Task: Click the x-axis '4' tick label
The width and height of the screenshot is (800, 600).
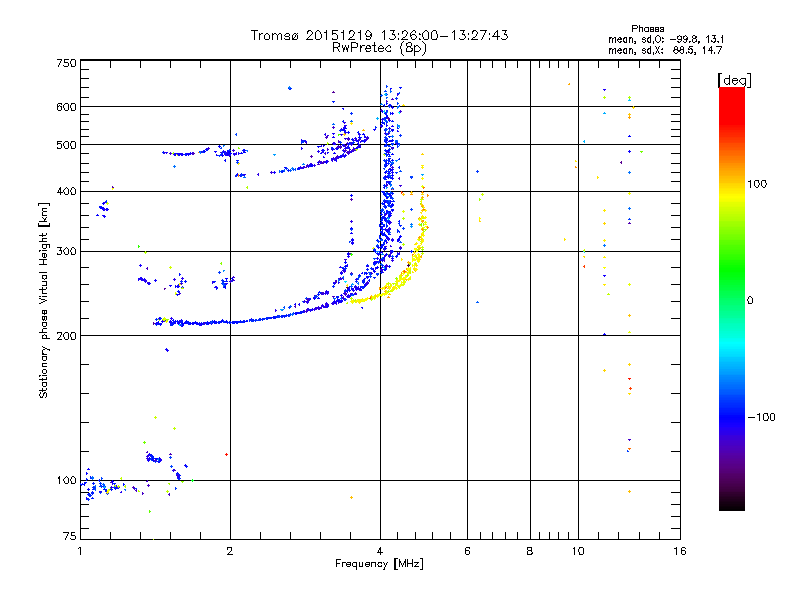Action: [380, 551]
